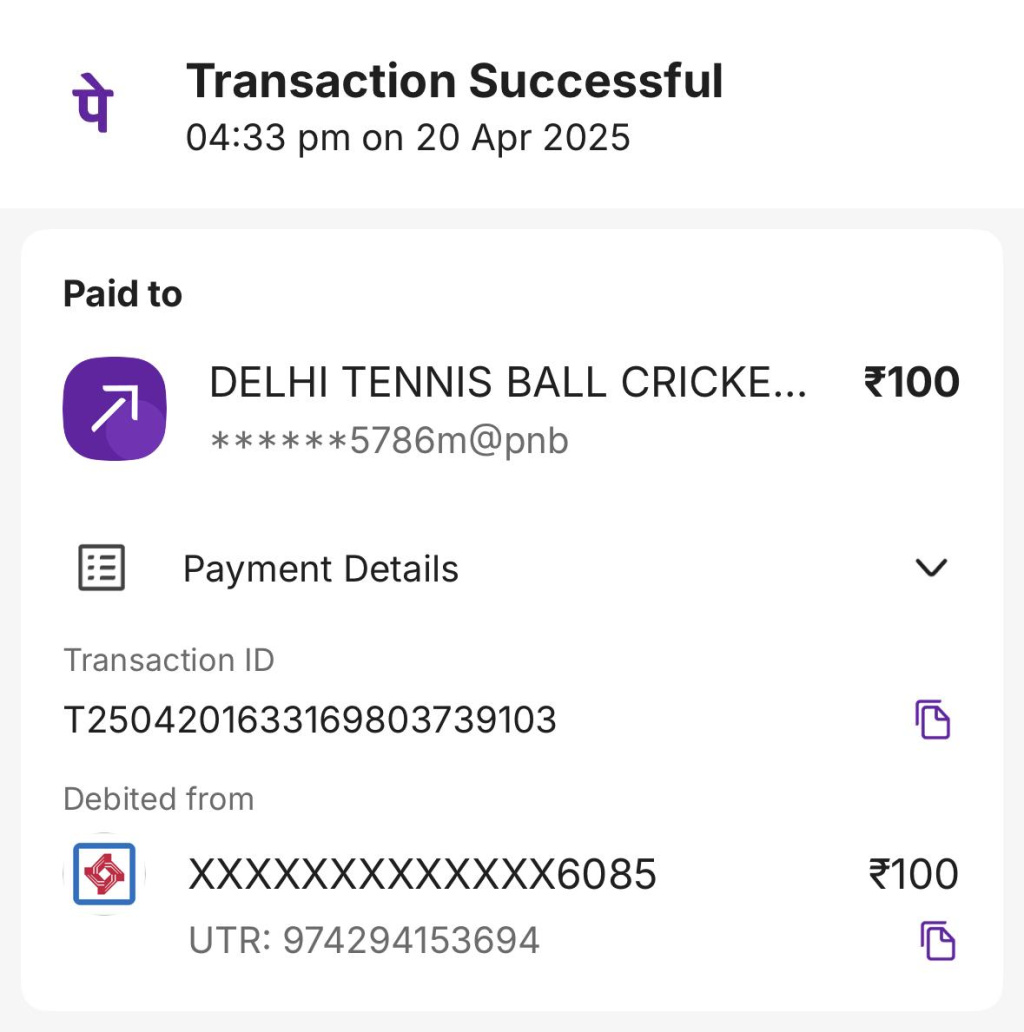Click the account number ending 6085
Image resolution: width=1024 pixels, height=1032 pixels.
422,875
